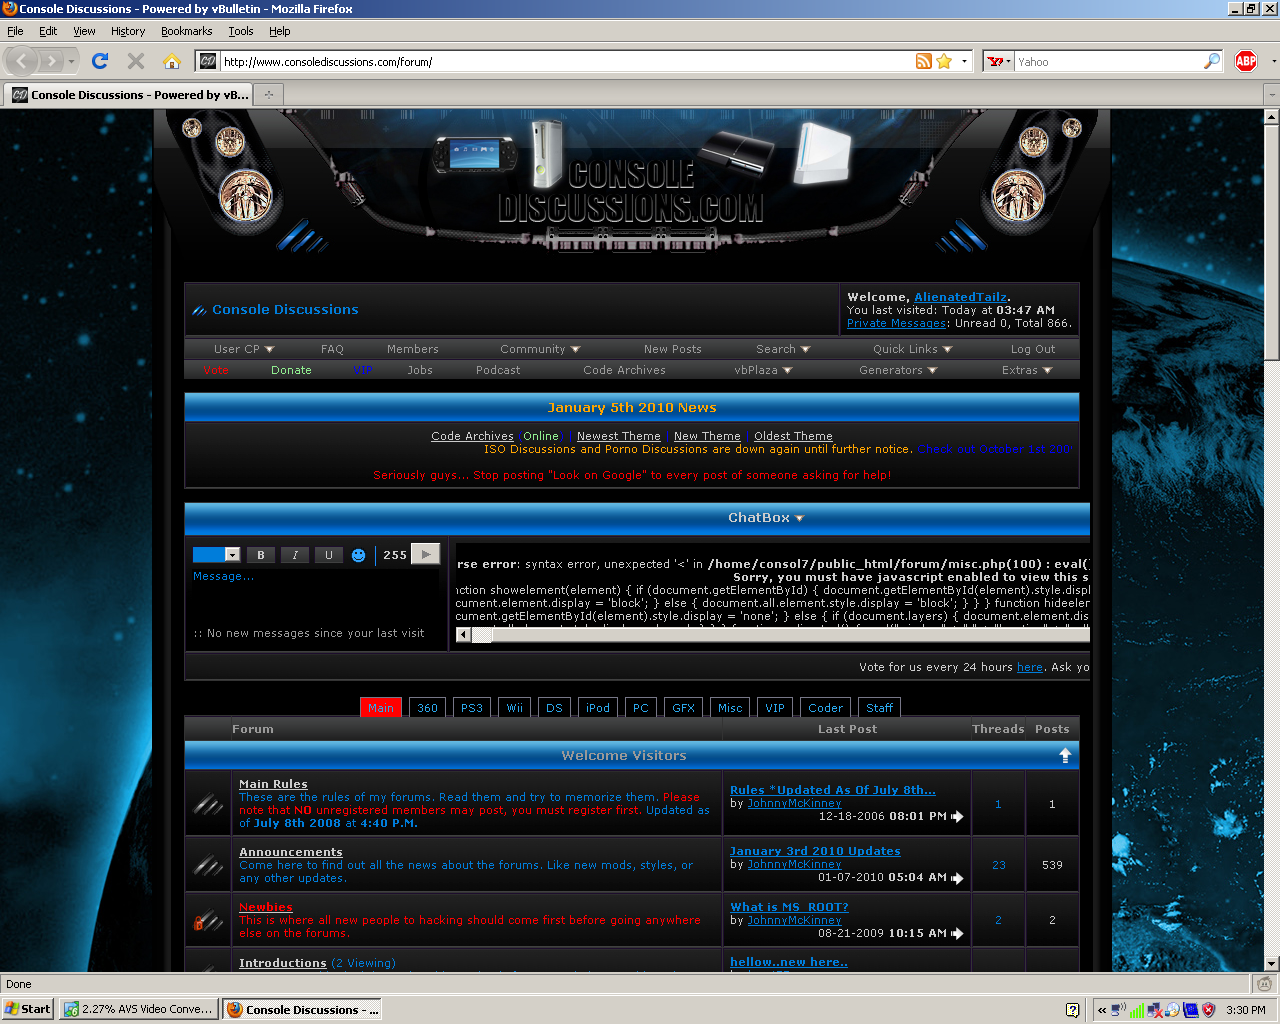Collapse the Welcome Visitors category arrow

tap(1065, 756)
